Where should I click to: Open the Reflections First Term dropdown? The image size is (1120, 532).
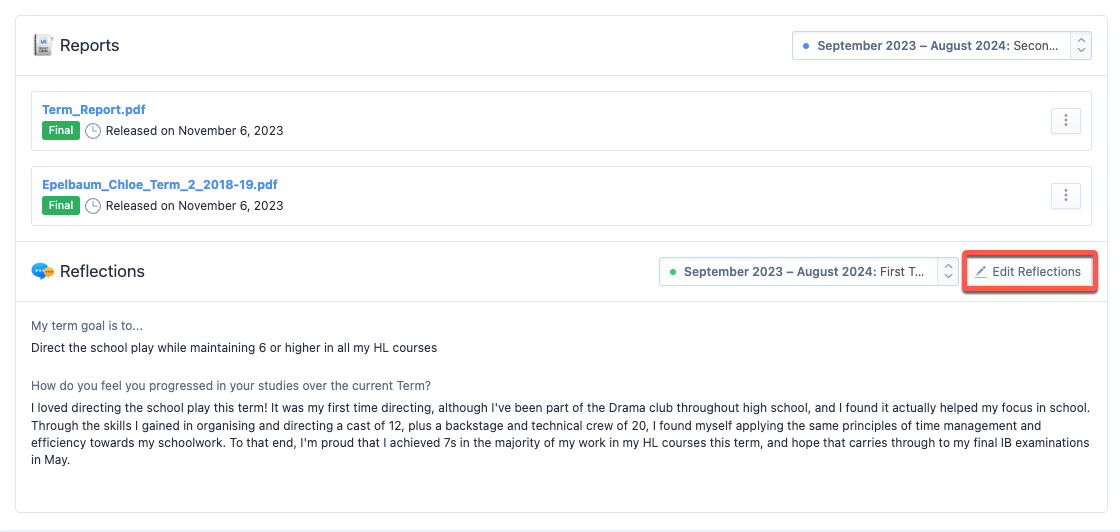(809, 272)
